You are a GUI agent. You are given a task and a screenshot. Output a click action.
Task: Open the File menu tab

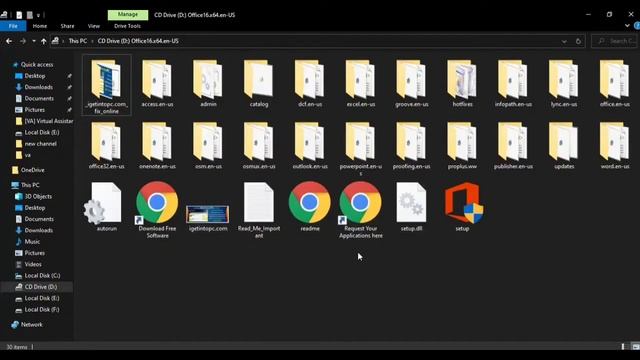13,26
